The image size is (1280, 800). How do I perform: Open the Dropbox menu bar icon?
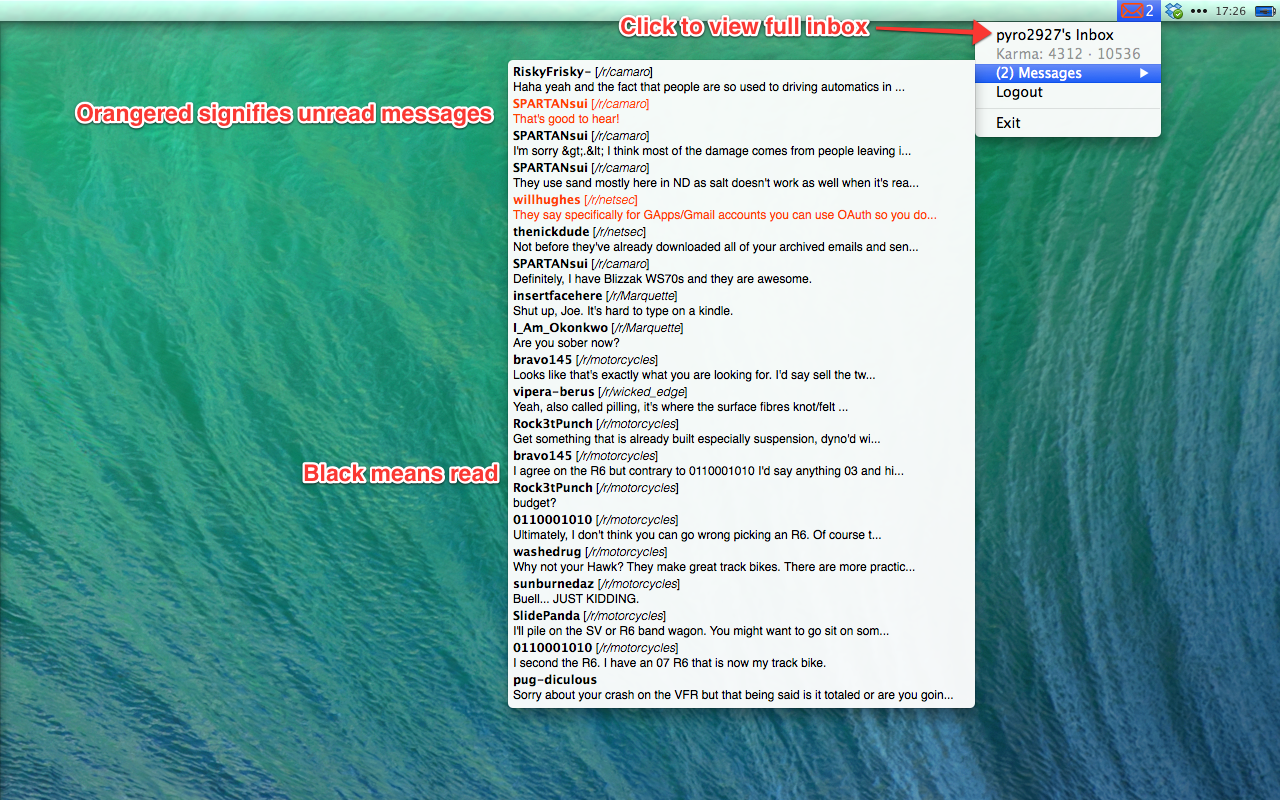[1174, 11]
